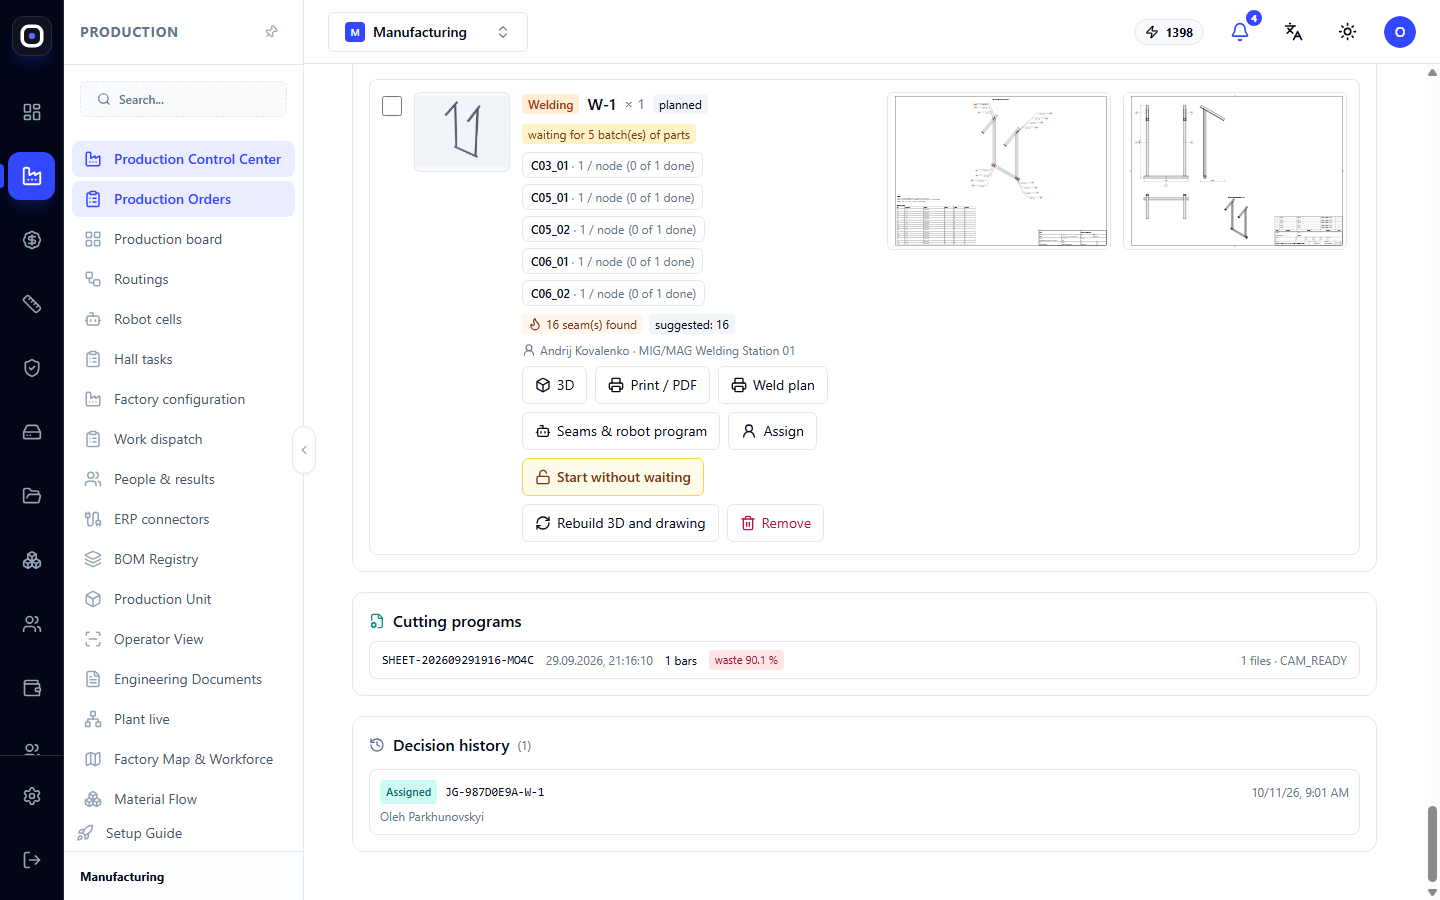The image size is (1440, 900).
Task: Open the settings gear rail icon
Action: pos(32,796)
